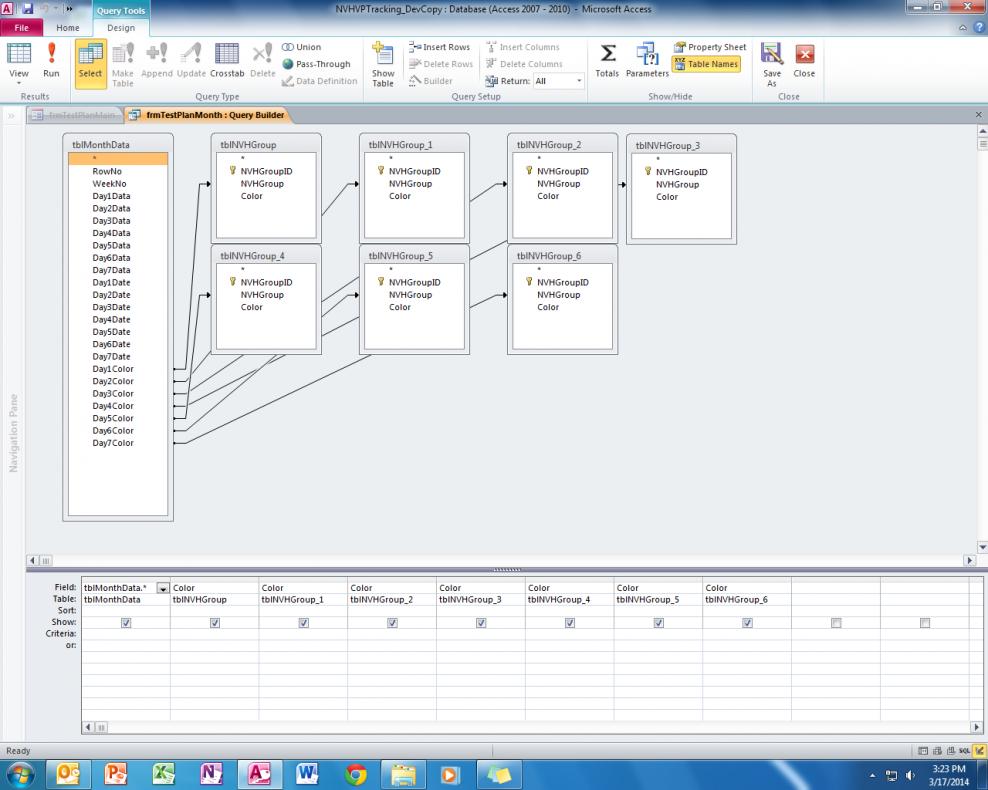Uncheck Show box for the tblNVHGroup_6 column
988x790 pixels.
click(747, 623)
